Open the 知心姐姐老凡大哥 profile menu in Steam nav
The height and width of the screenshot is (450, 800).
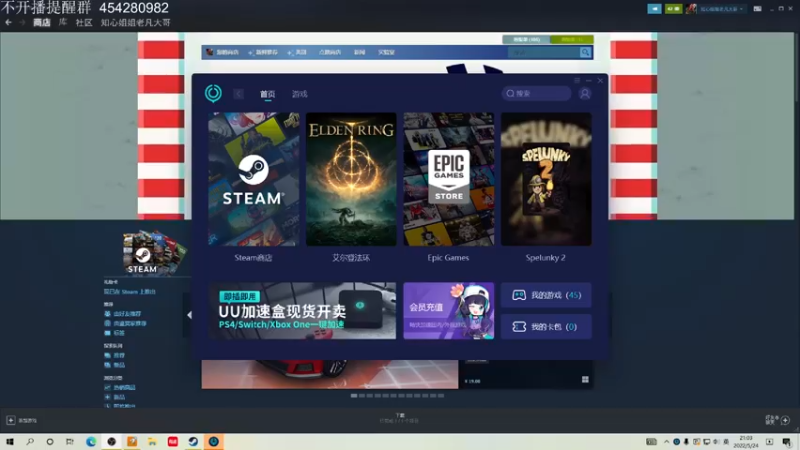click(135, 22)
